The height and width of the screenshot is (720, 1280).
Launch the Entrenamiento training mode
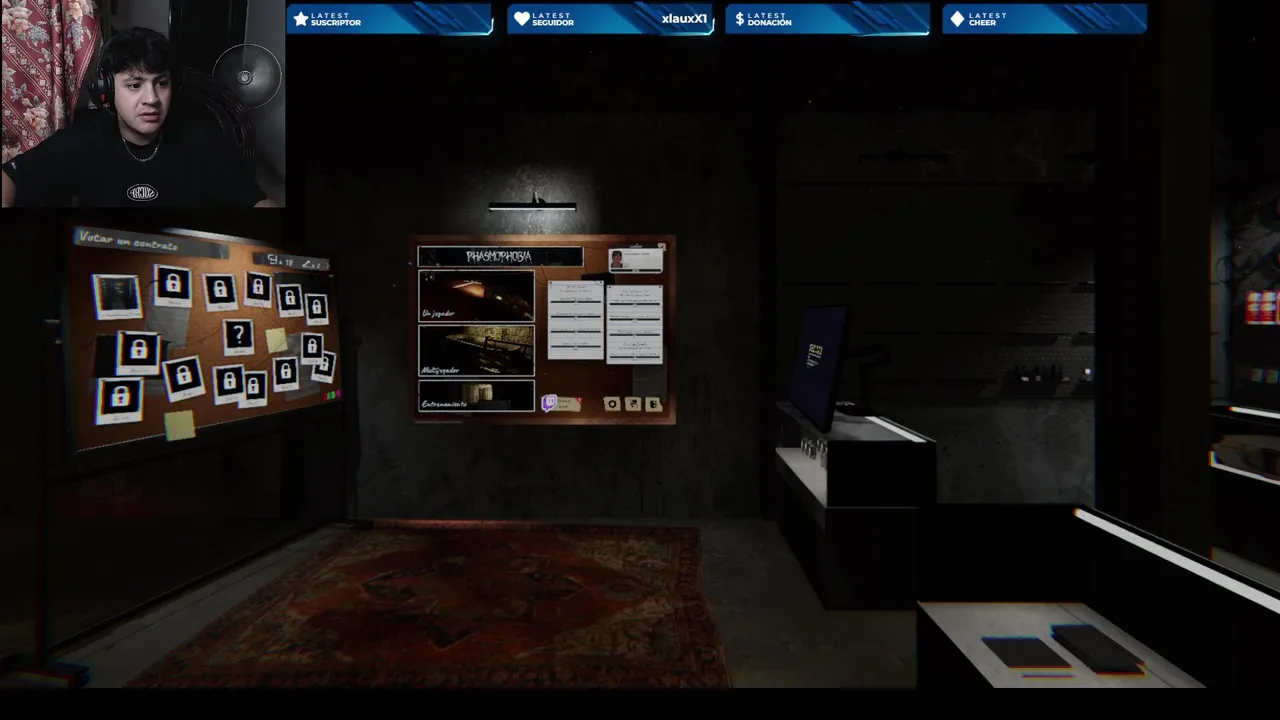(x=476, y=395)
